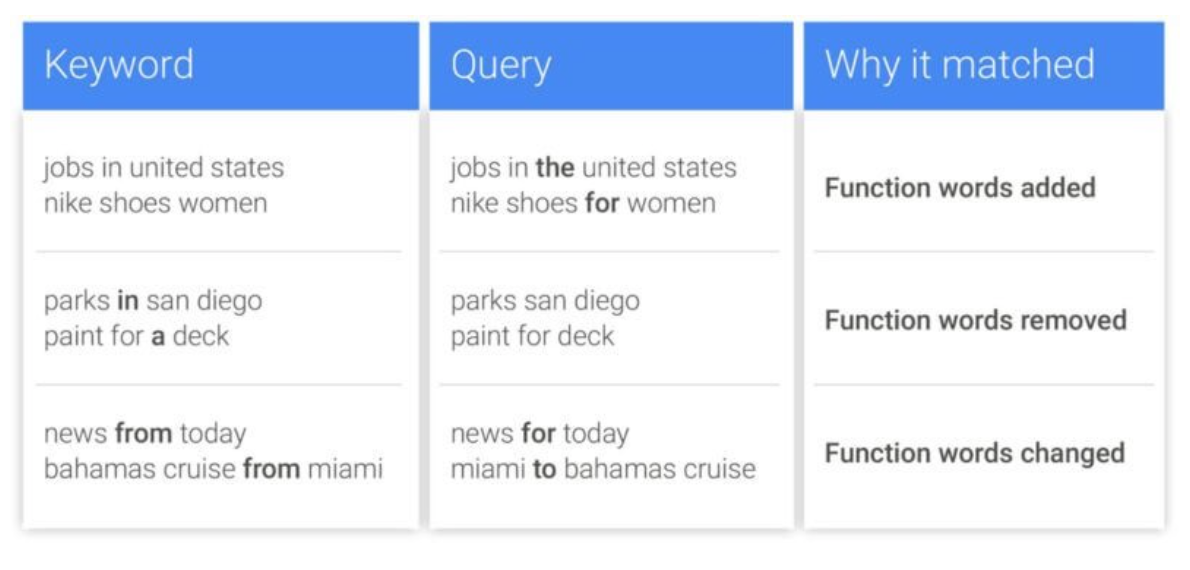Select keyword 'parks in san diego'
The width and height of the screenshot is (1190, 570).
pyautogui.click(x=153, y=300)
